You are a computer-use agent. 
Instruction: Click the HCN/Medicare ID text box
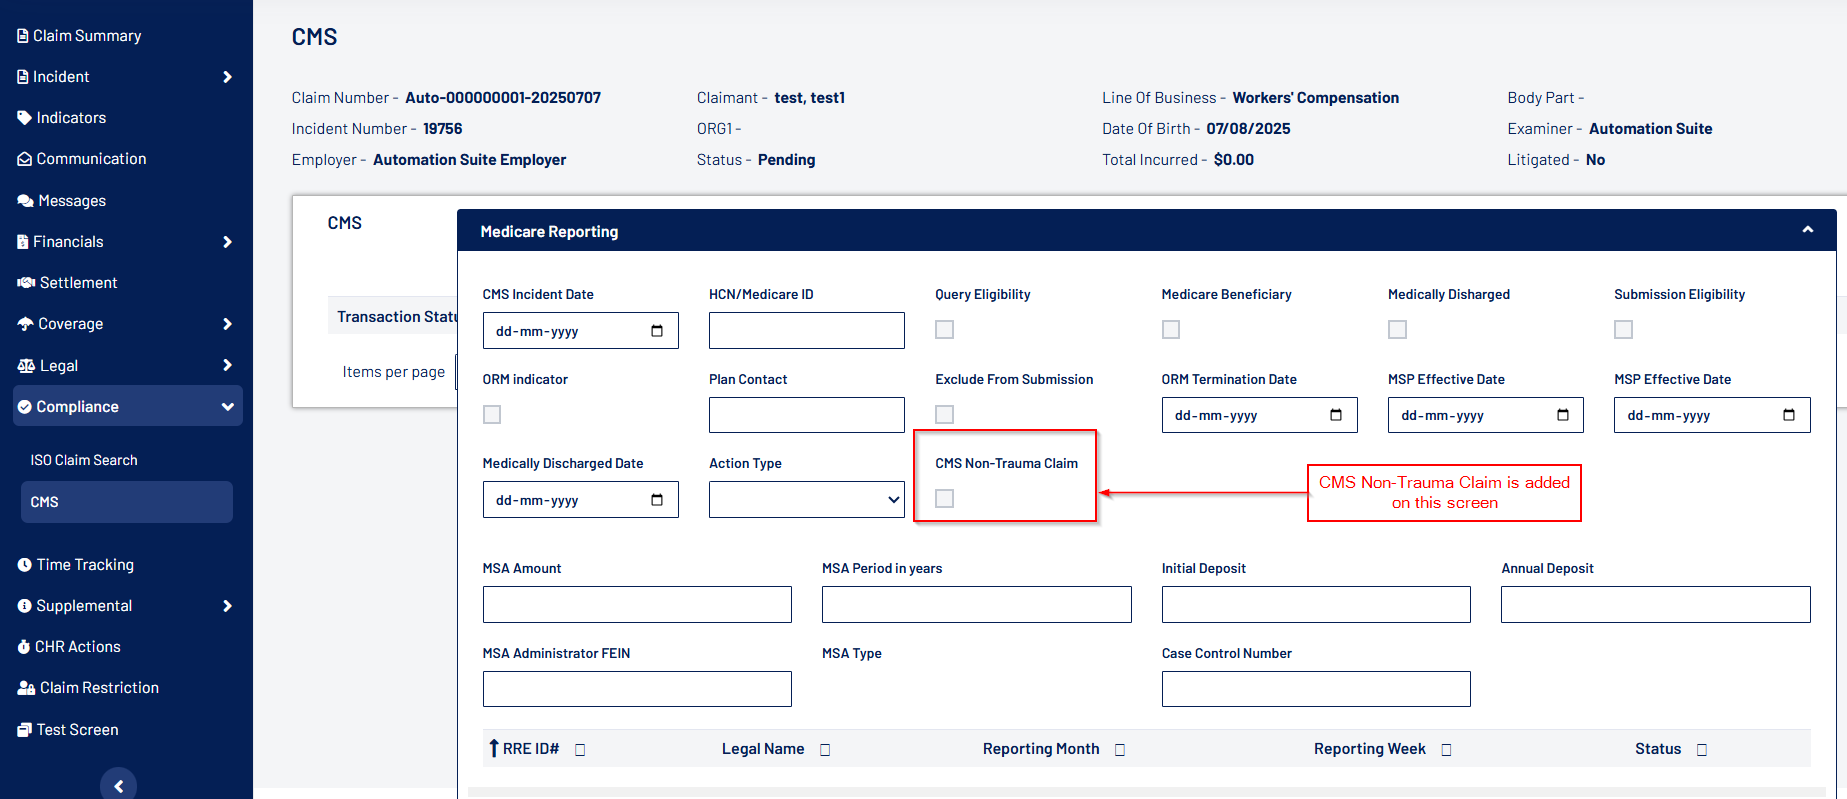pos(806,331)
